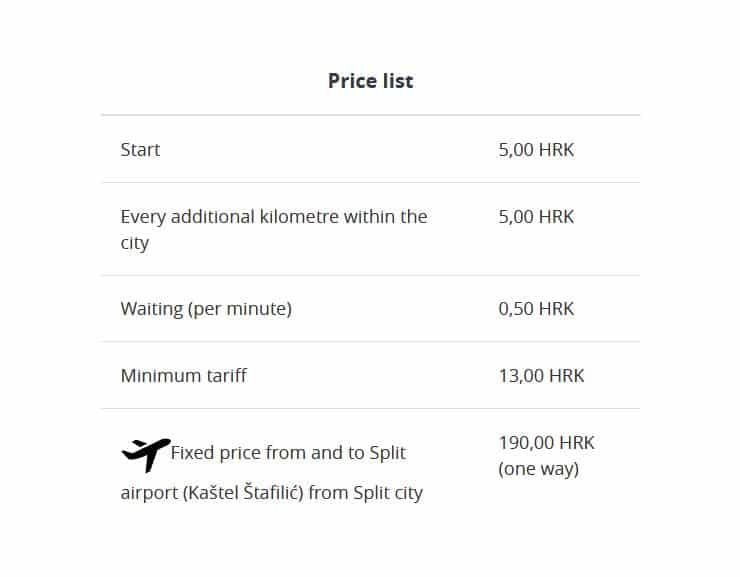Screen dimensions: 740x577
Task: Click the Price list heading
Action: [x=370, y=81]
